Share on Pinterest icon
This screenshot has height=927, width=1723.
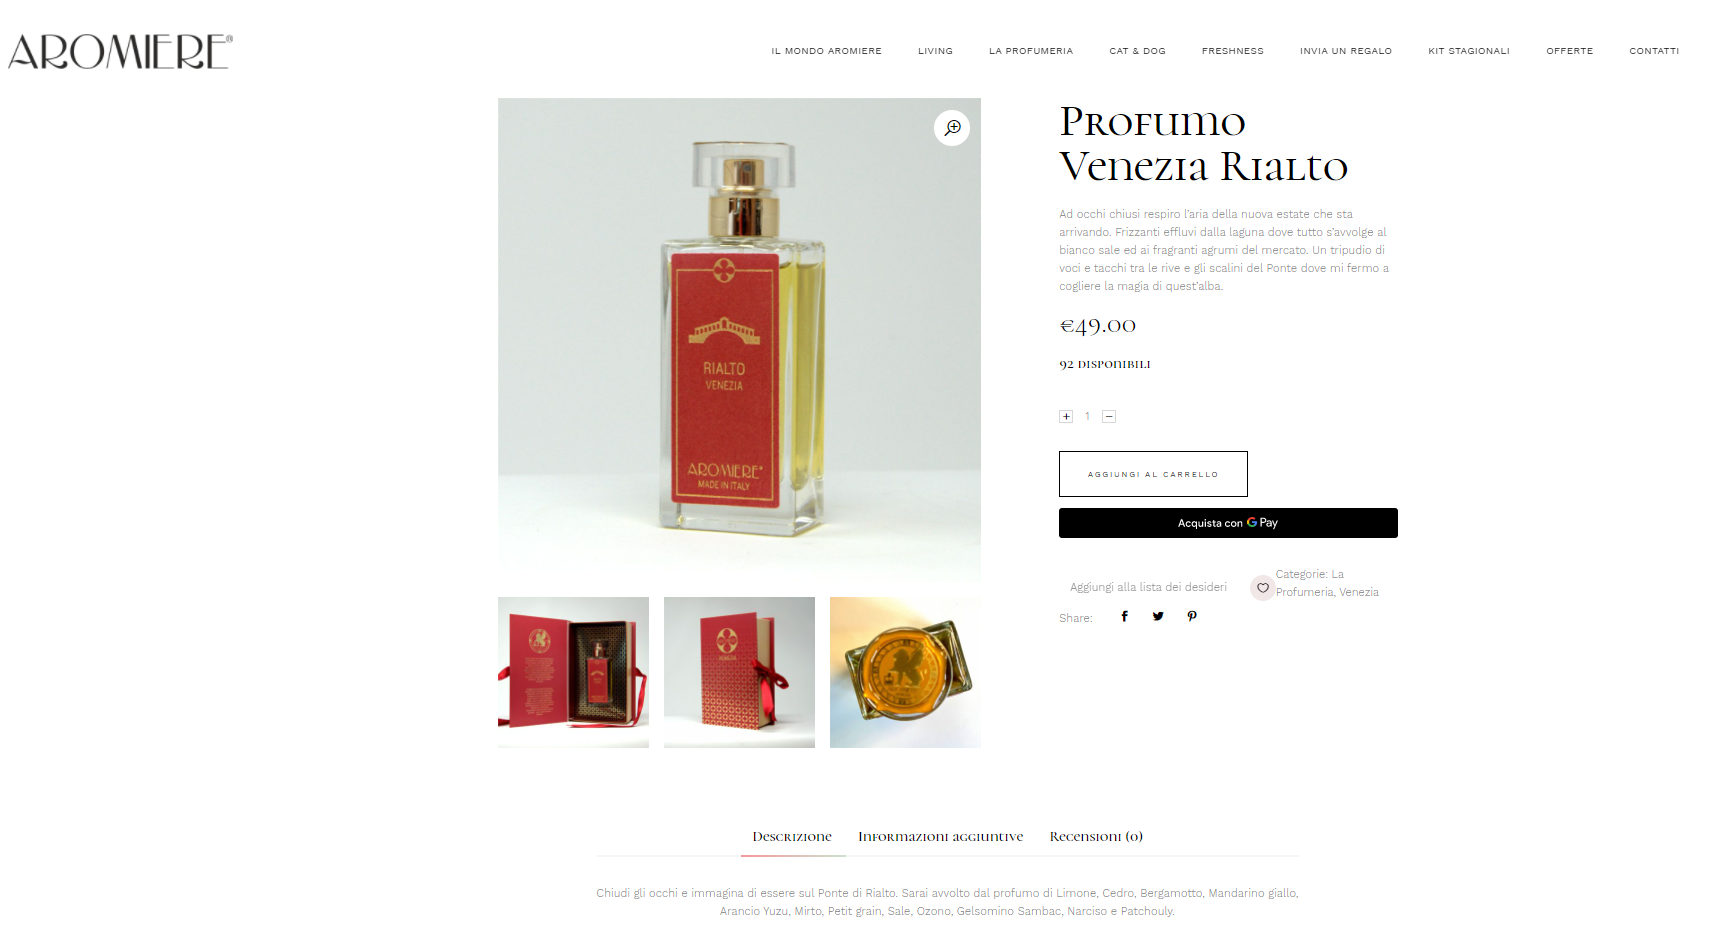pyautogui.click(x=1192, y=616)
